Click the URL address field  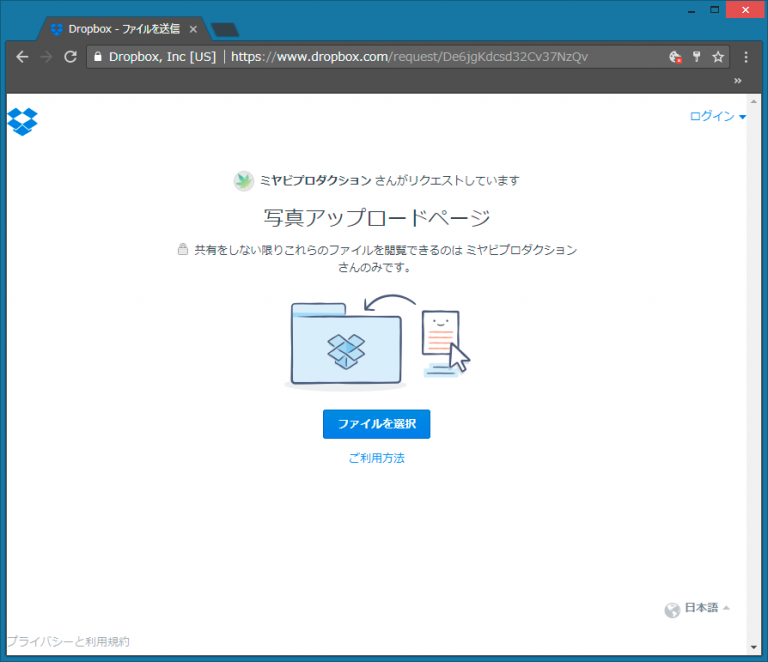[x=420, y=57]
